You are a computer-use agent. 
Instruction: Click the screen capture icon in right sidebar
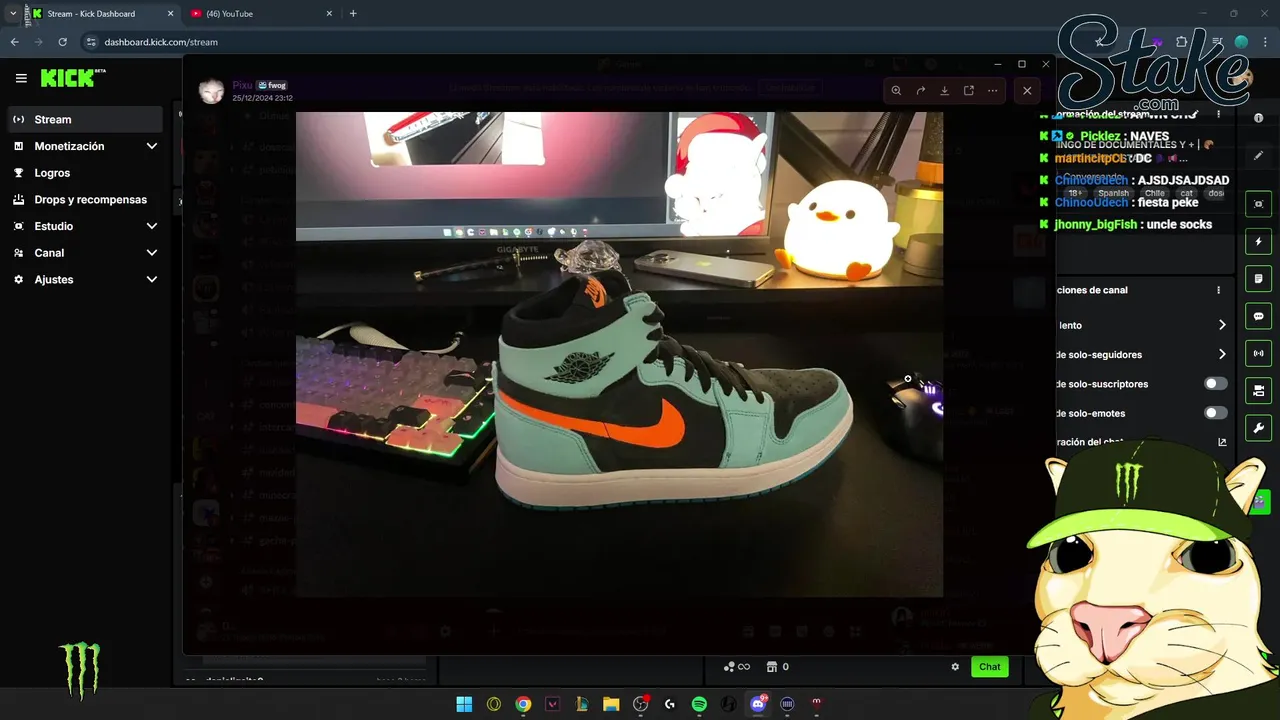coord(1259,204)
